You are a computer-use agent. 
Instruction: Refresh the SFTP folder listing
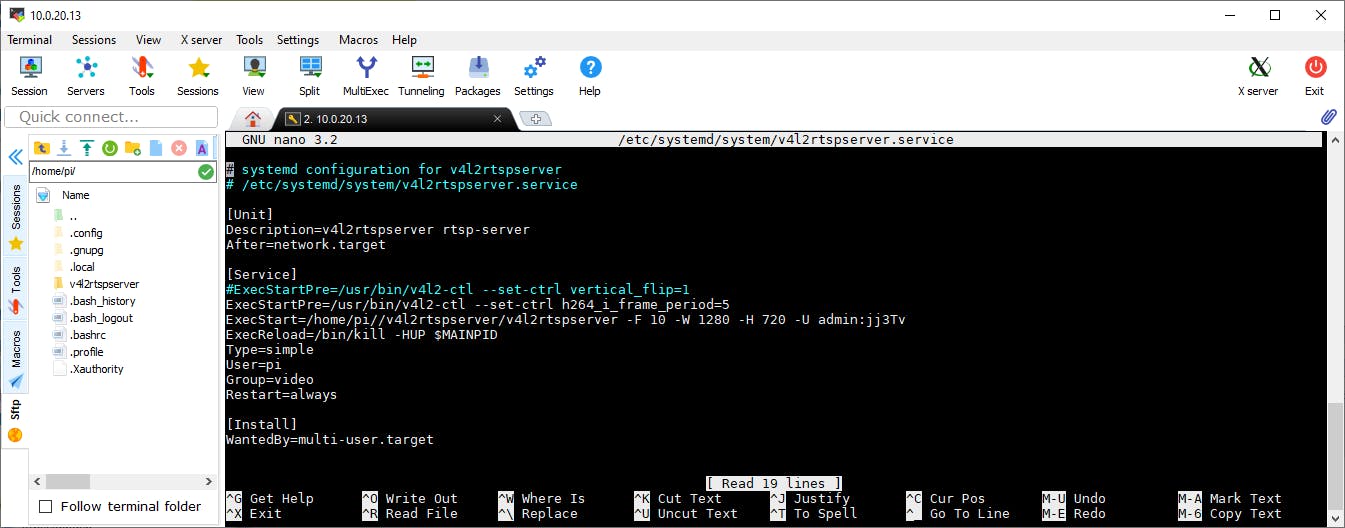point(110,148)
